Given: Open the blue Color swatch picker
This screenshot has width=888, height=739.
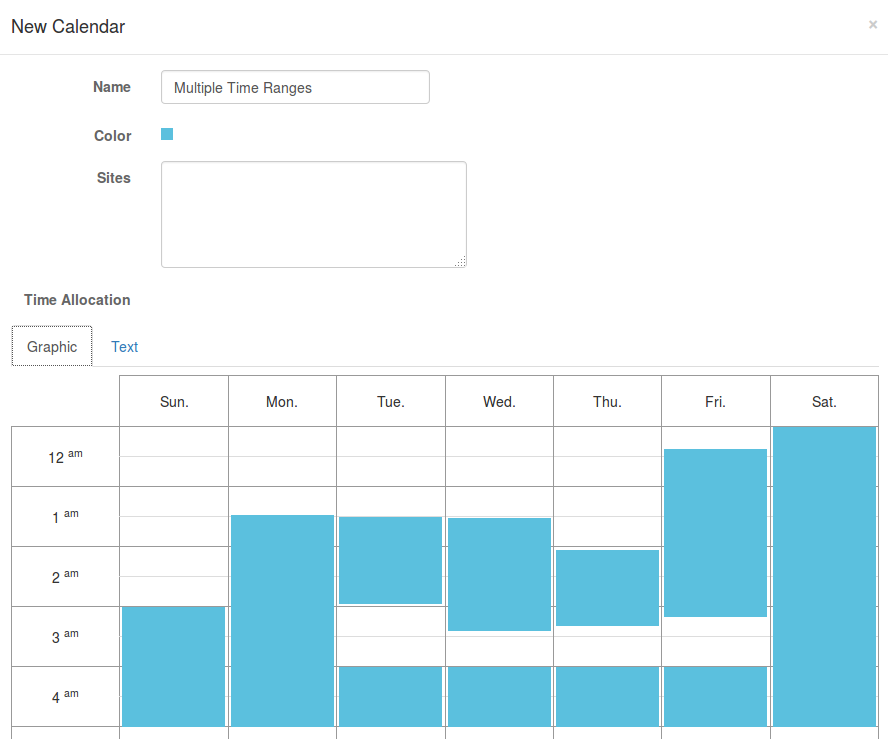Looking at the screenshot, I should coord(167,134).
